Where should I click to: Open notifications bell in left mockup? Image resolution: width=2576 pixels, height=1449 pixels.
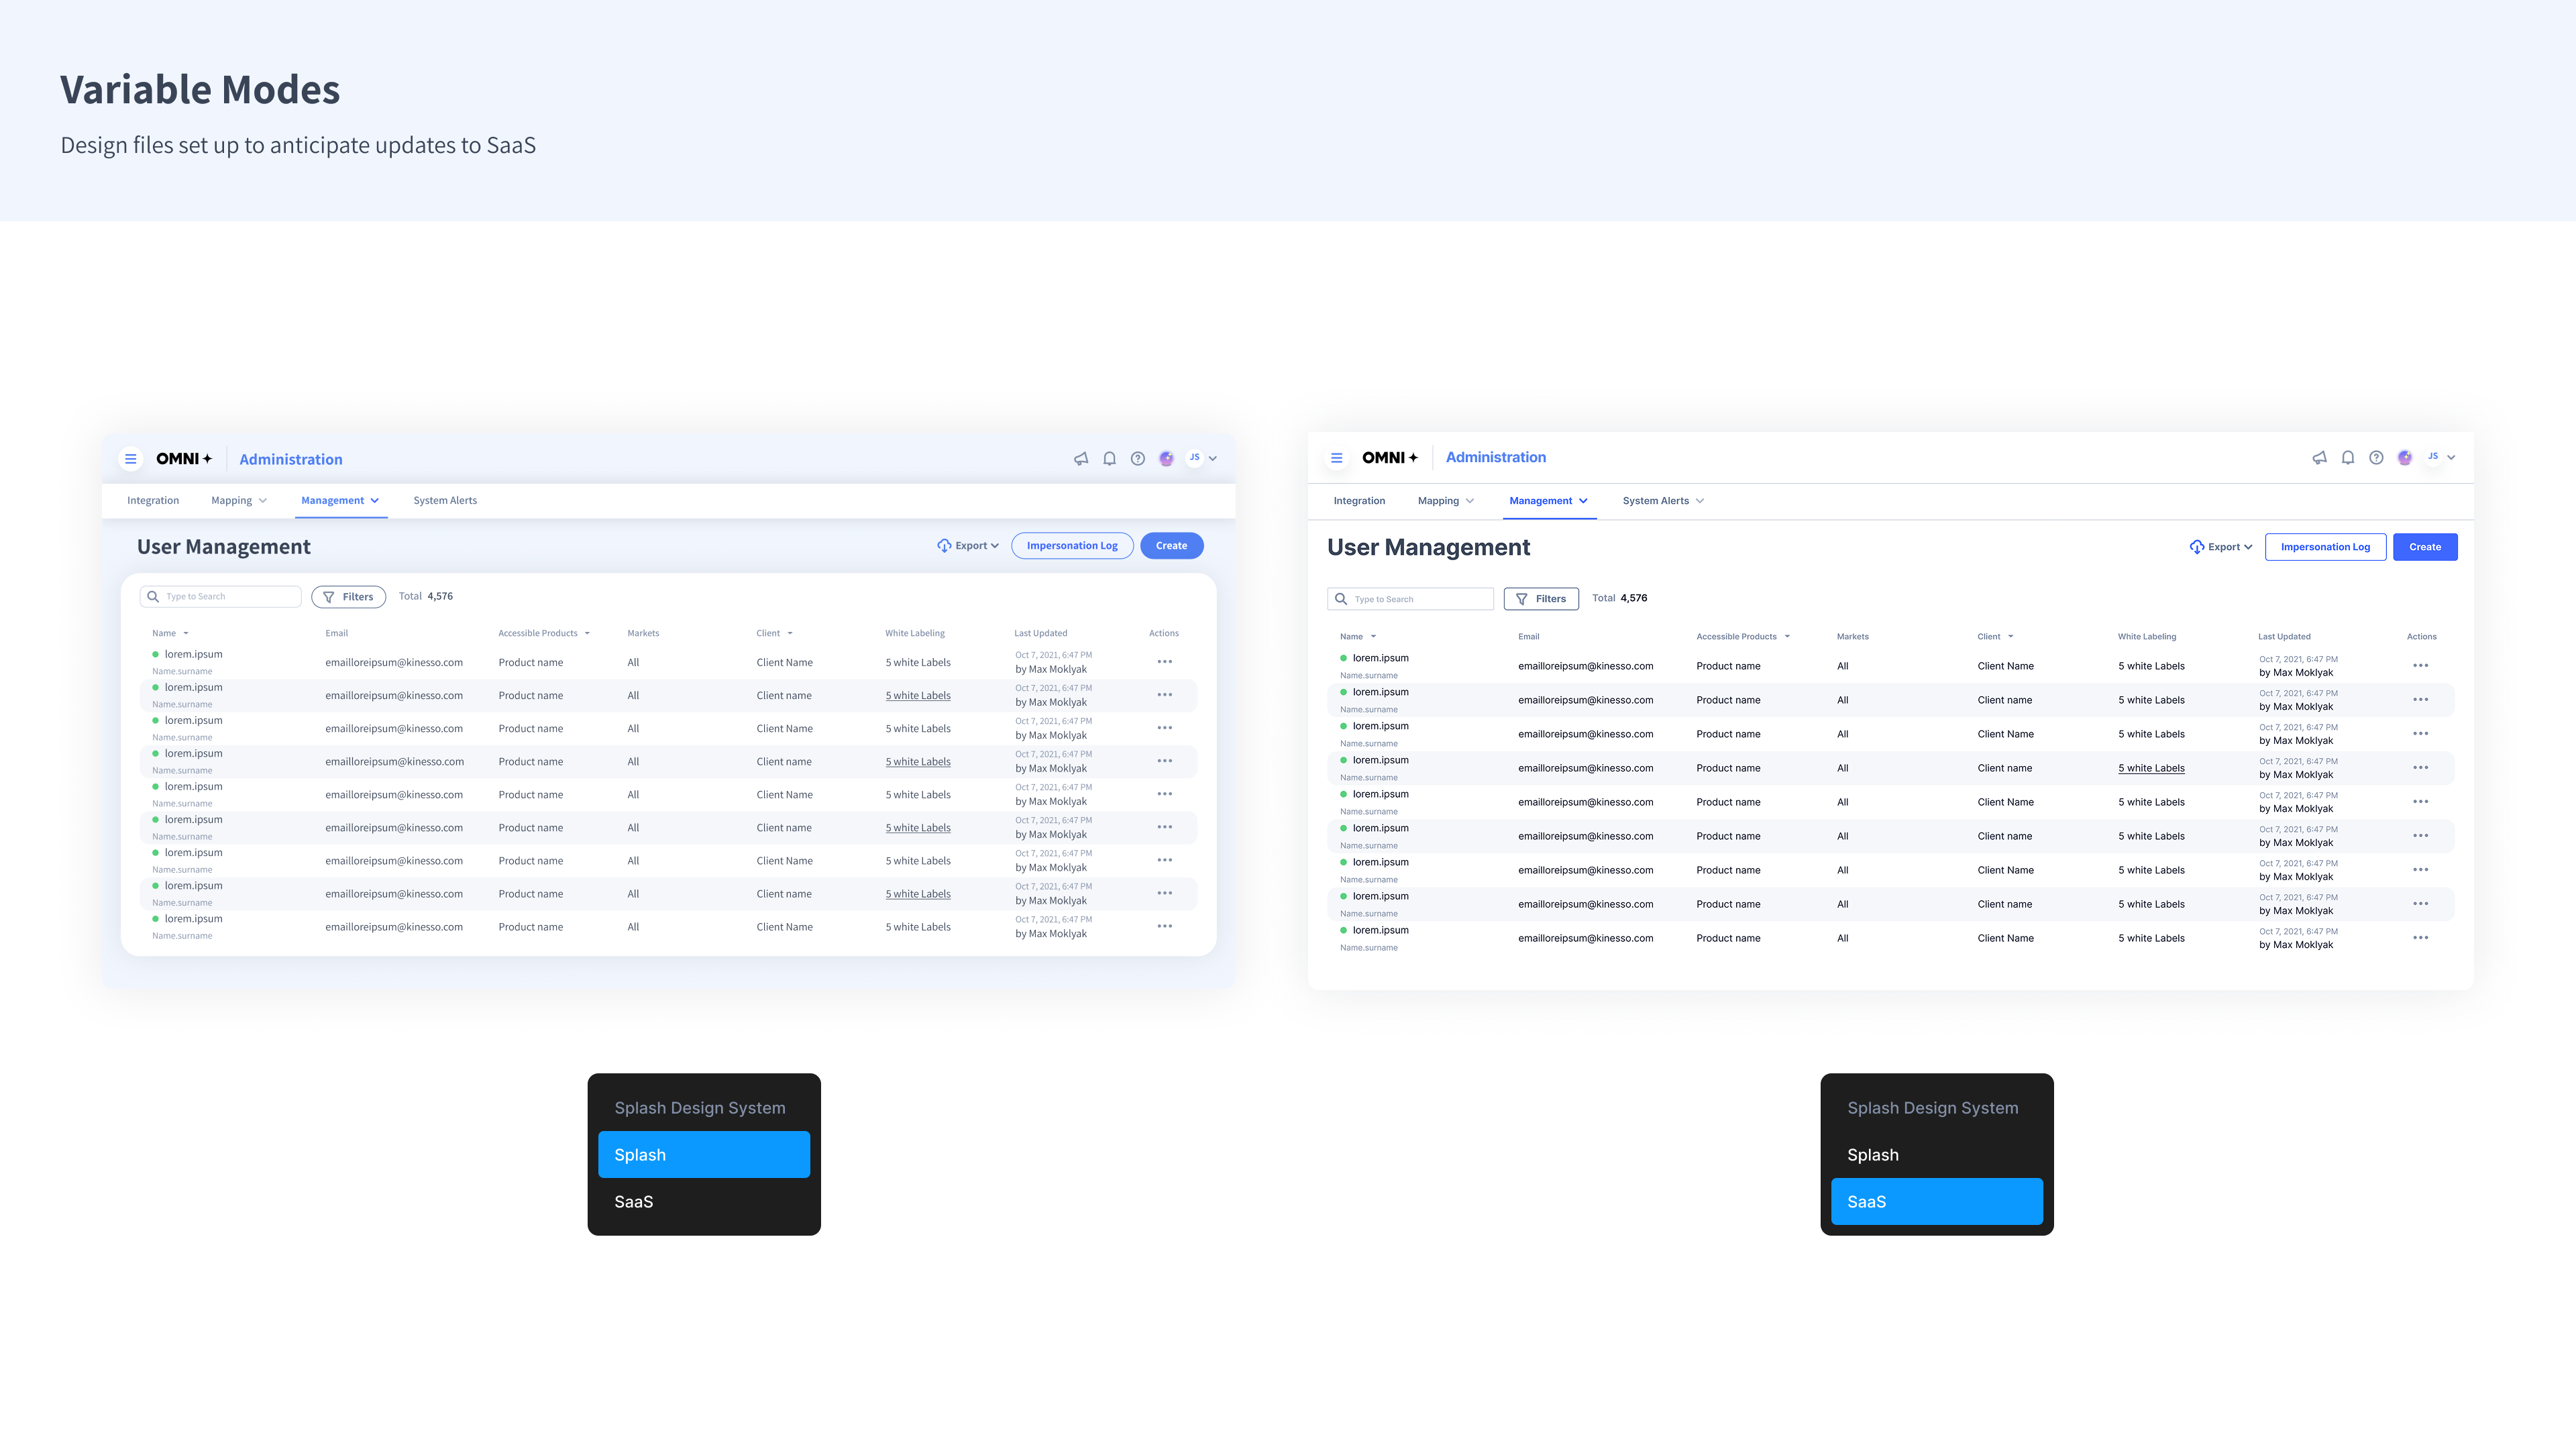1109,459
